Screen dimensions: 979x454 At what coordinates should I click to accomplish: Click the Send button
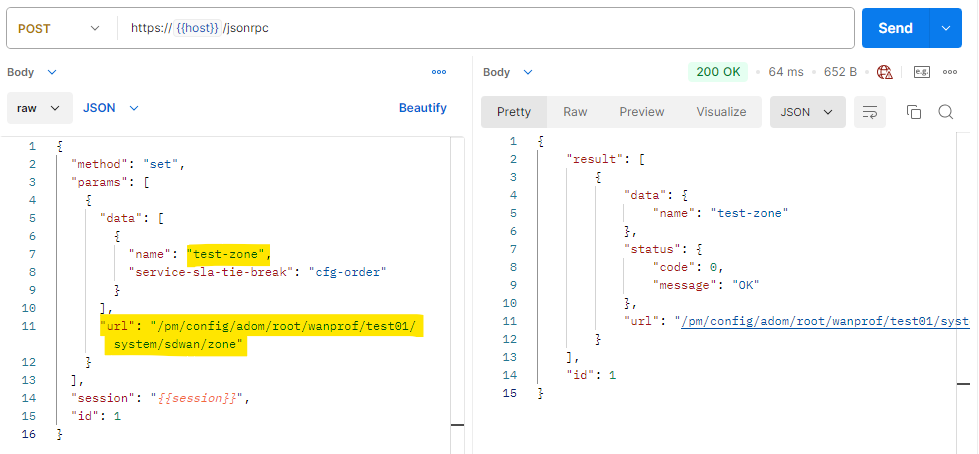pyautogui.click(x=895, y=28)
